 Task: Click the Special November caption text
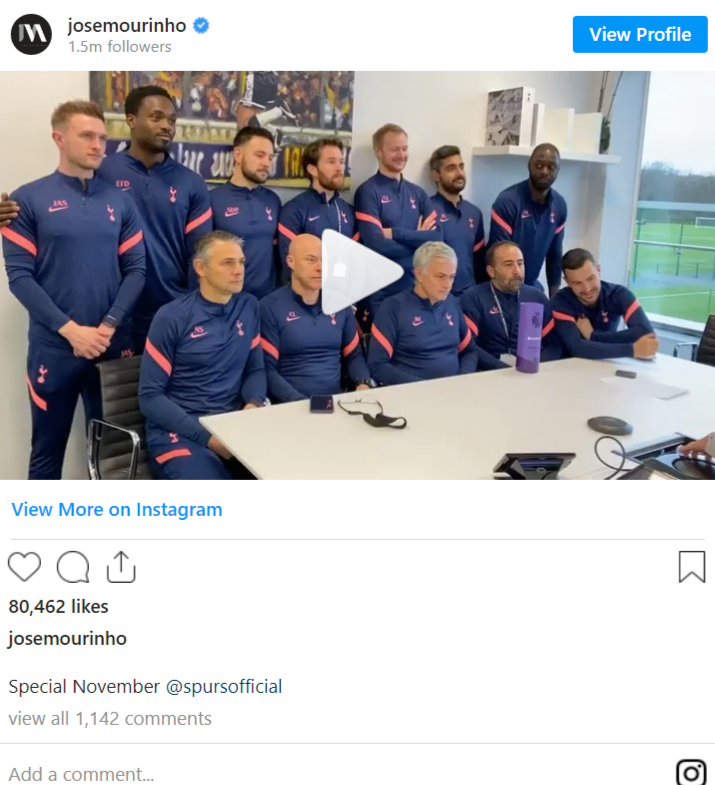[x=84, y=686]
